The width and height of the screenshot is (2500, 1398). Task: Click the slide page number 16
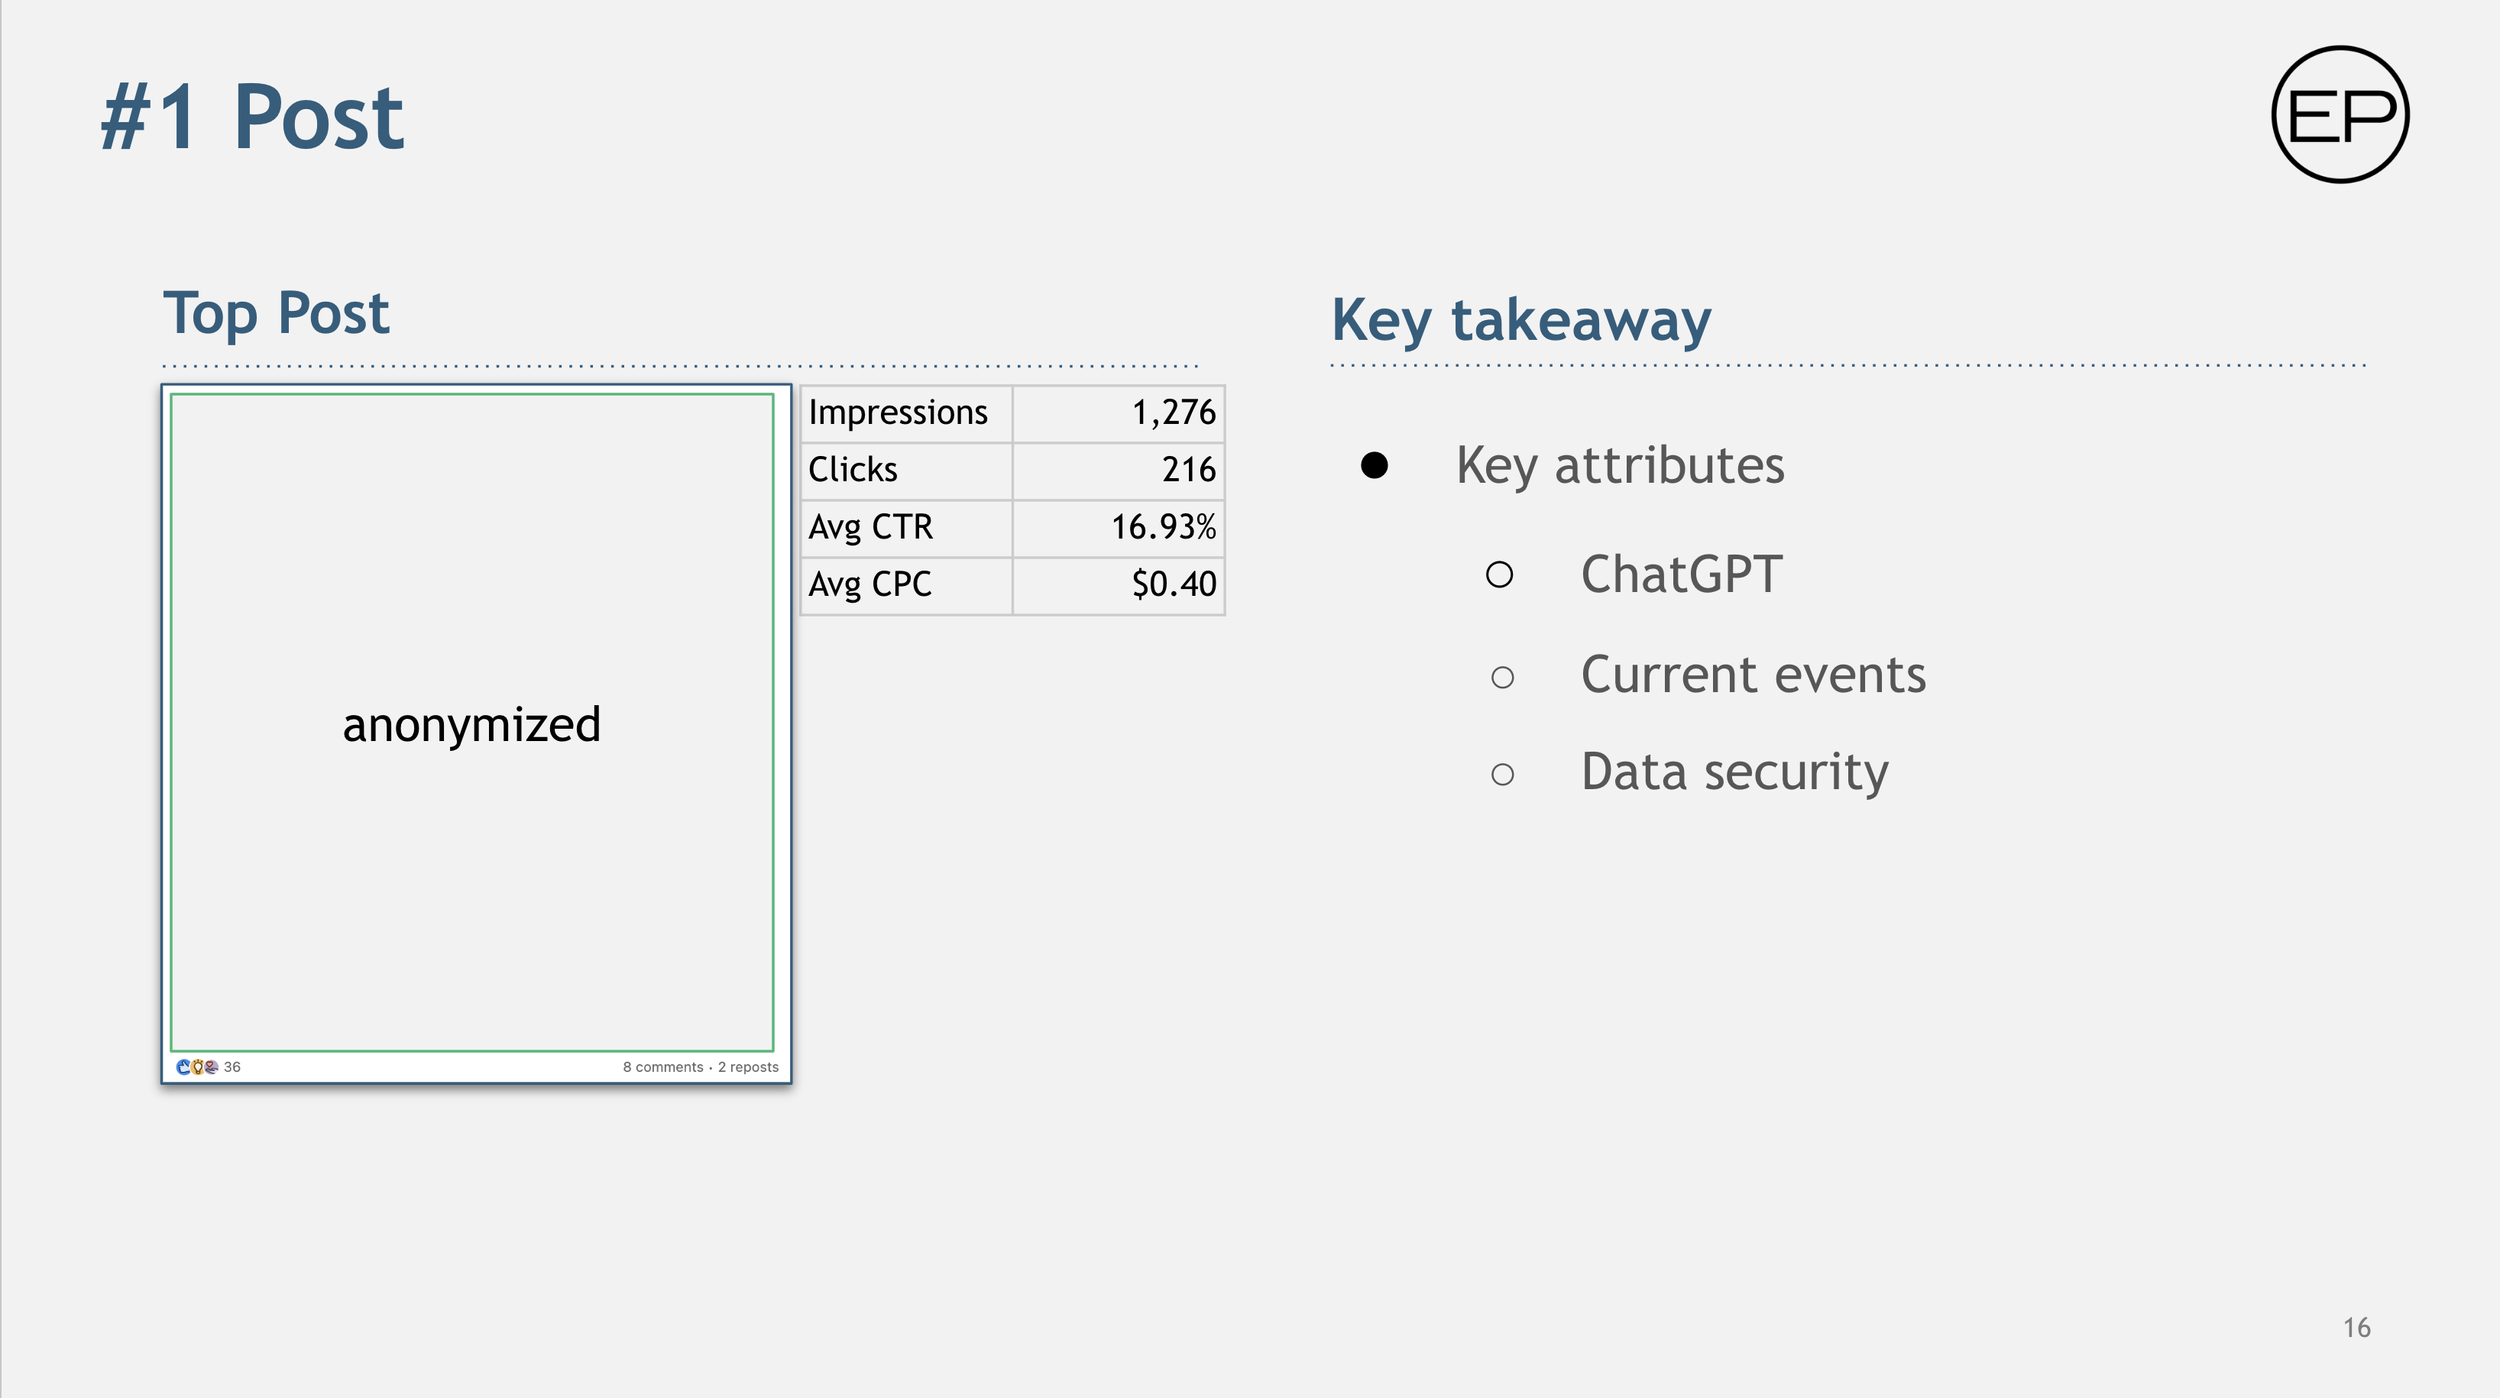click(x=2356, y=1327)
